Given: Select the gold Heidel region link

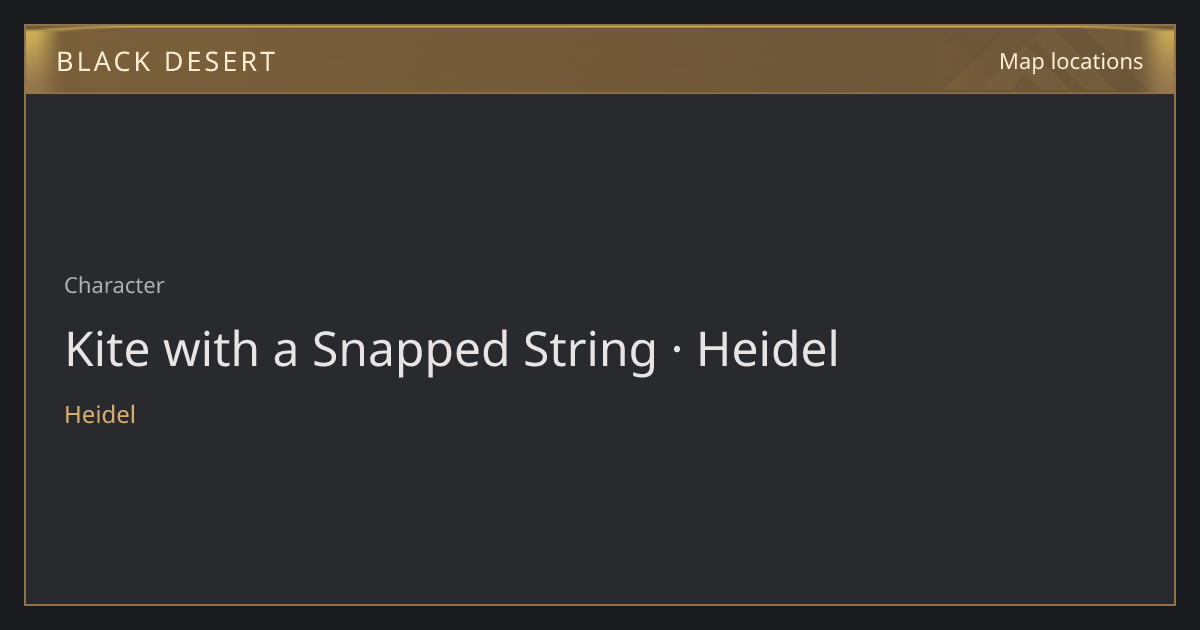Looking at the screenshot, I should click(x=100, y=414).
